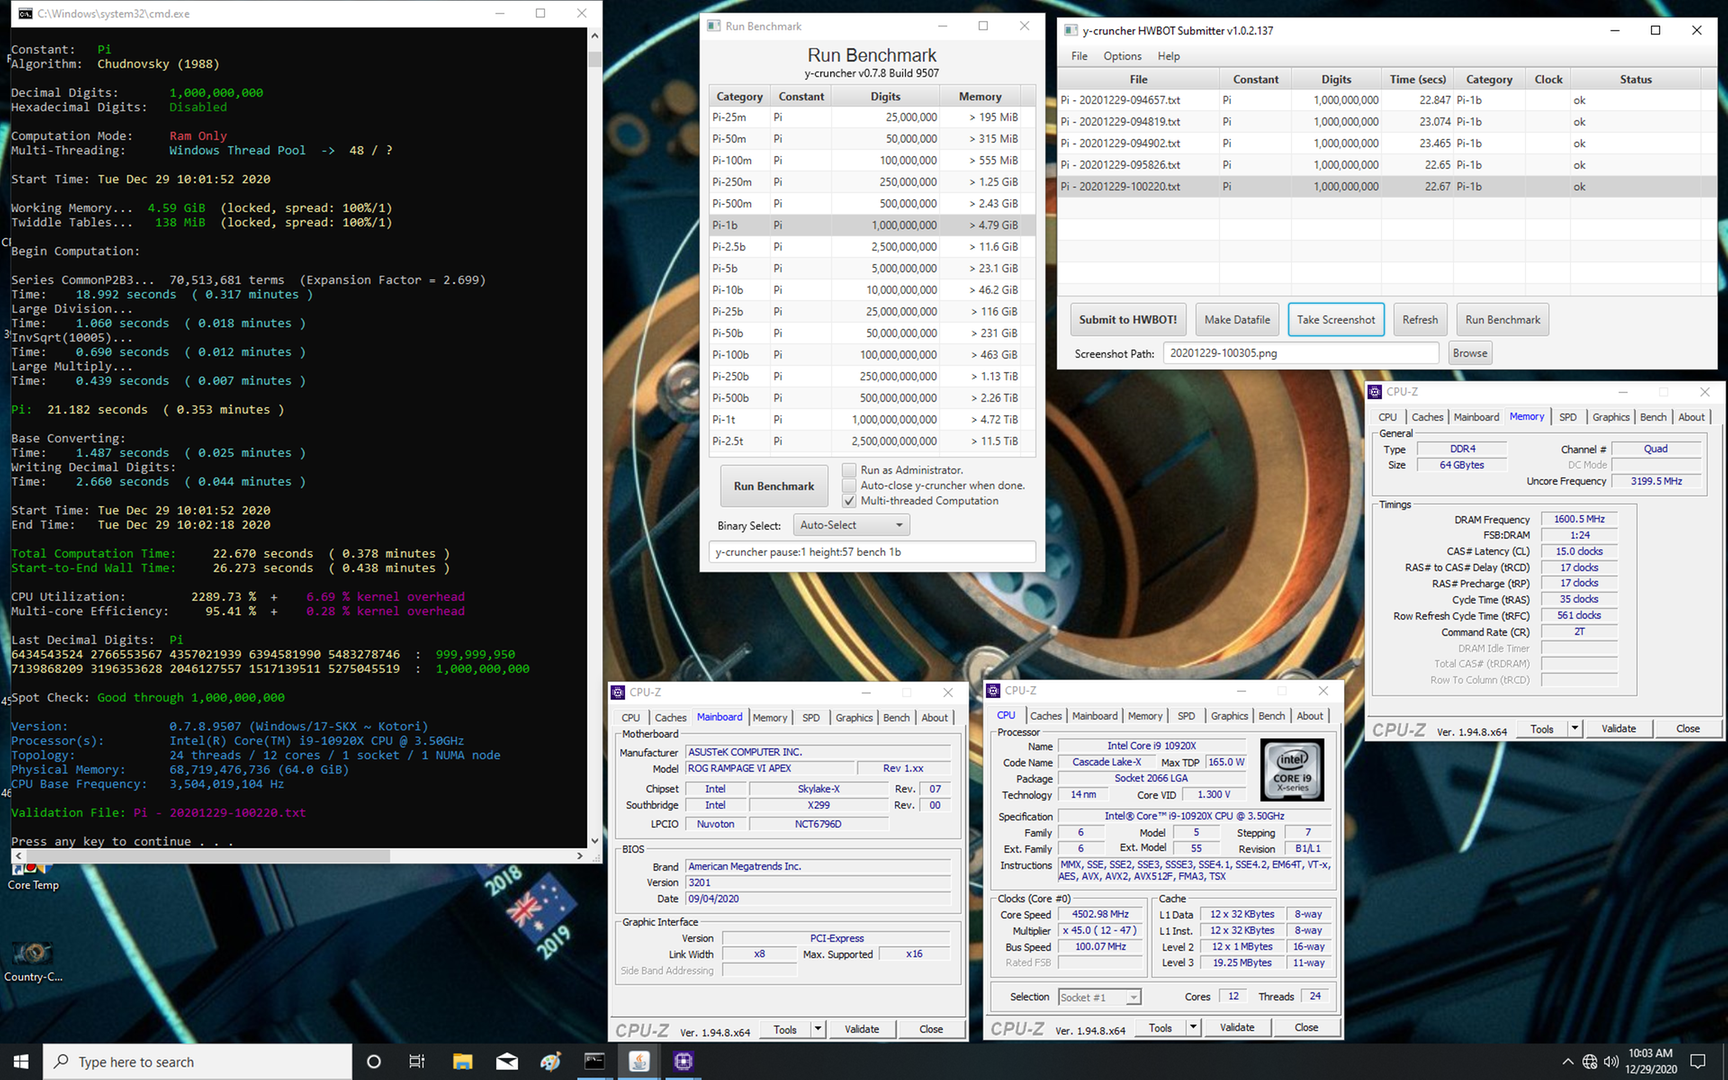Open the Action Center notification icon

tap(1698, 1061)
